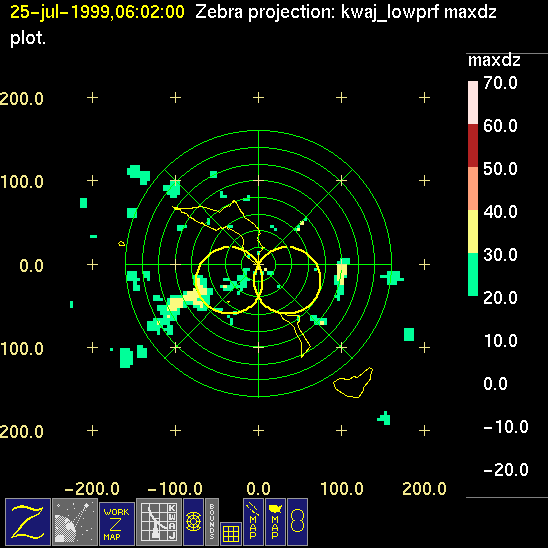The height and width of the screenshot is (548, 548).
Task: Click the large Zebra Z icon
Action: [28, 522]
